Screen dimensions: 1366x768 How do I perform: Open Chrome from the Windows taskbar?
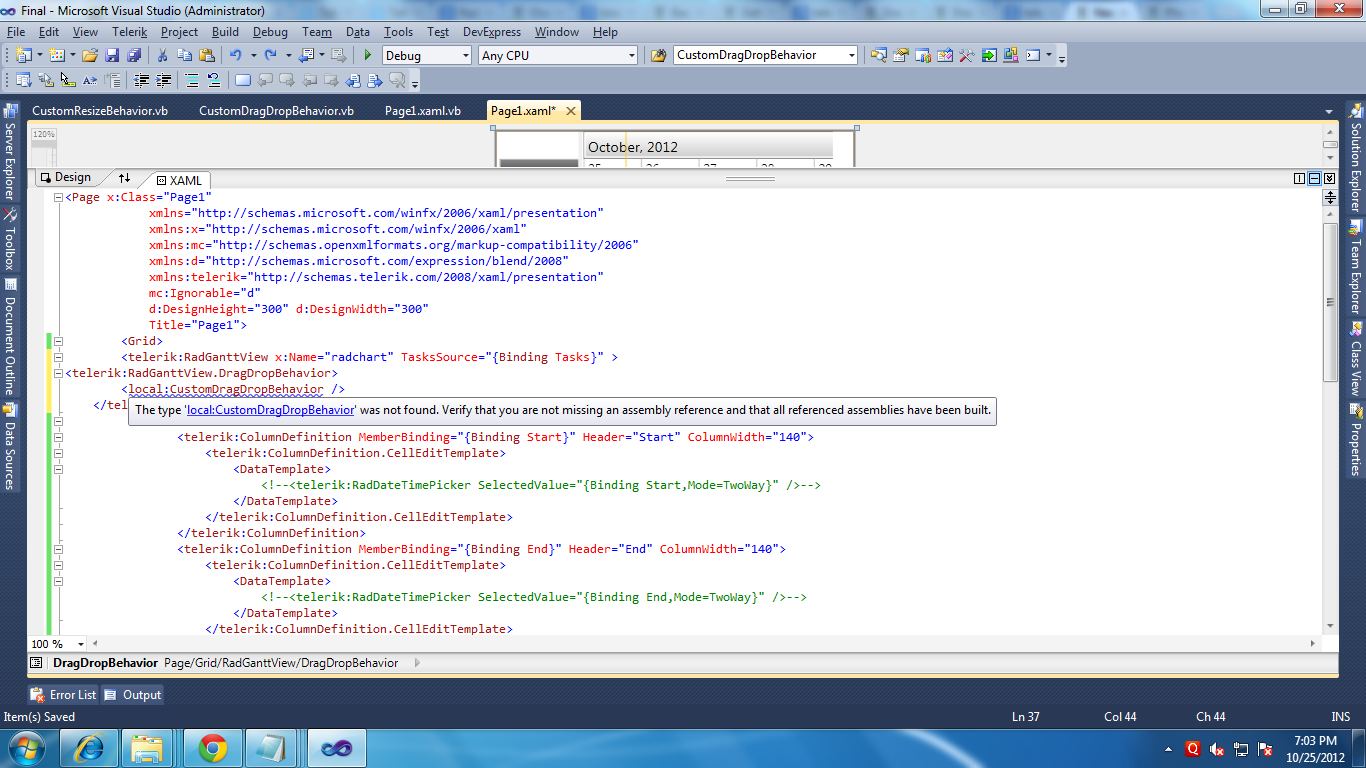[212, 747]
